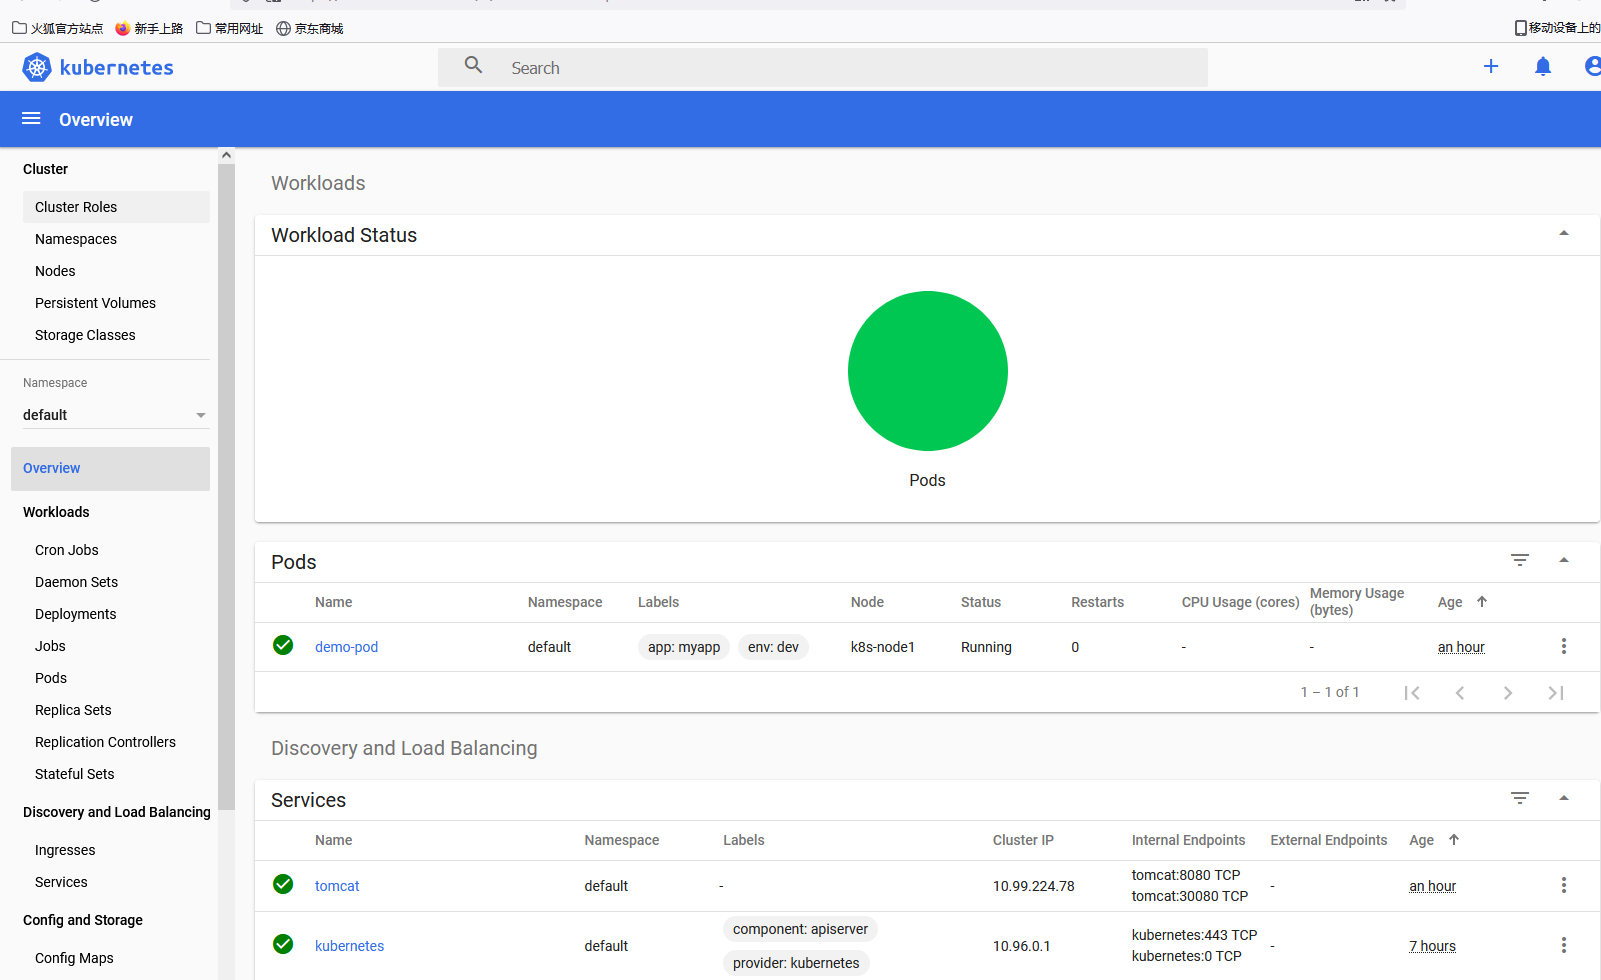Click the Workloads heading in sidebar
The width and height of the screenshot is (1601, 980).
pyautogui.click(x=56, y=512)
